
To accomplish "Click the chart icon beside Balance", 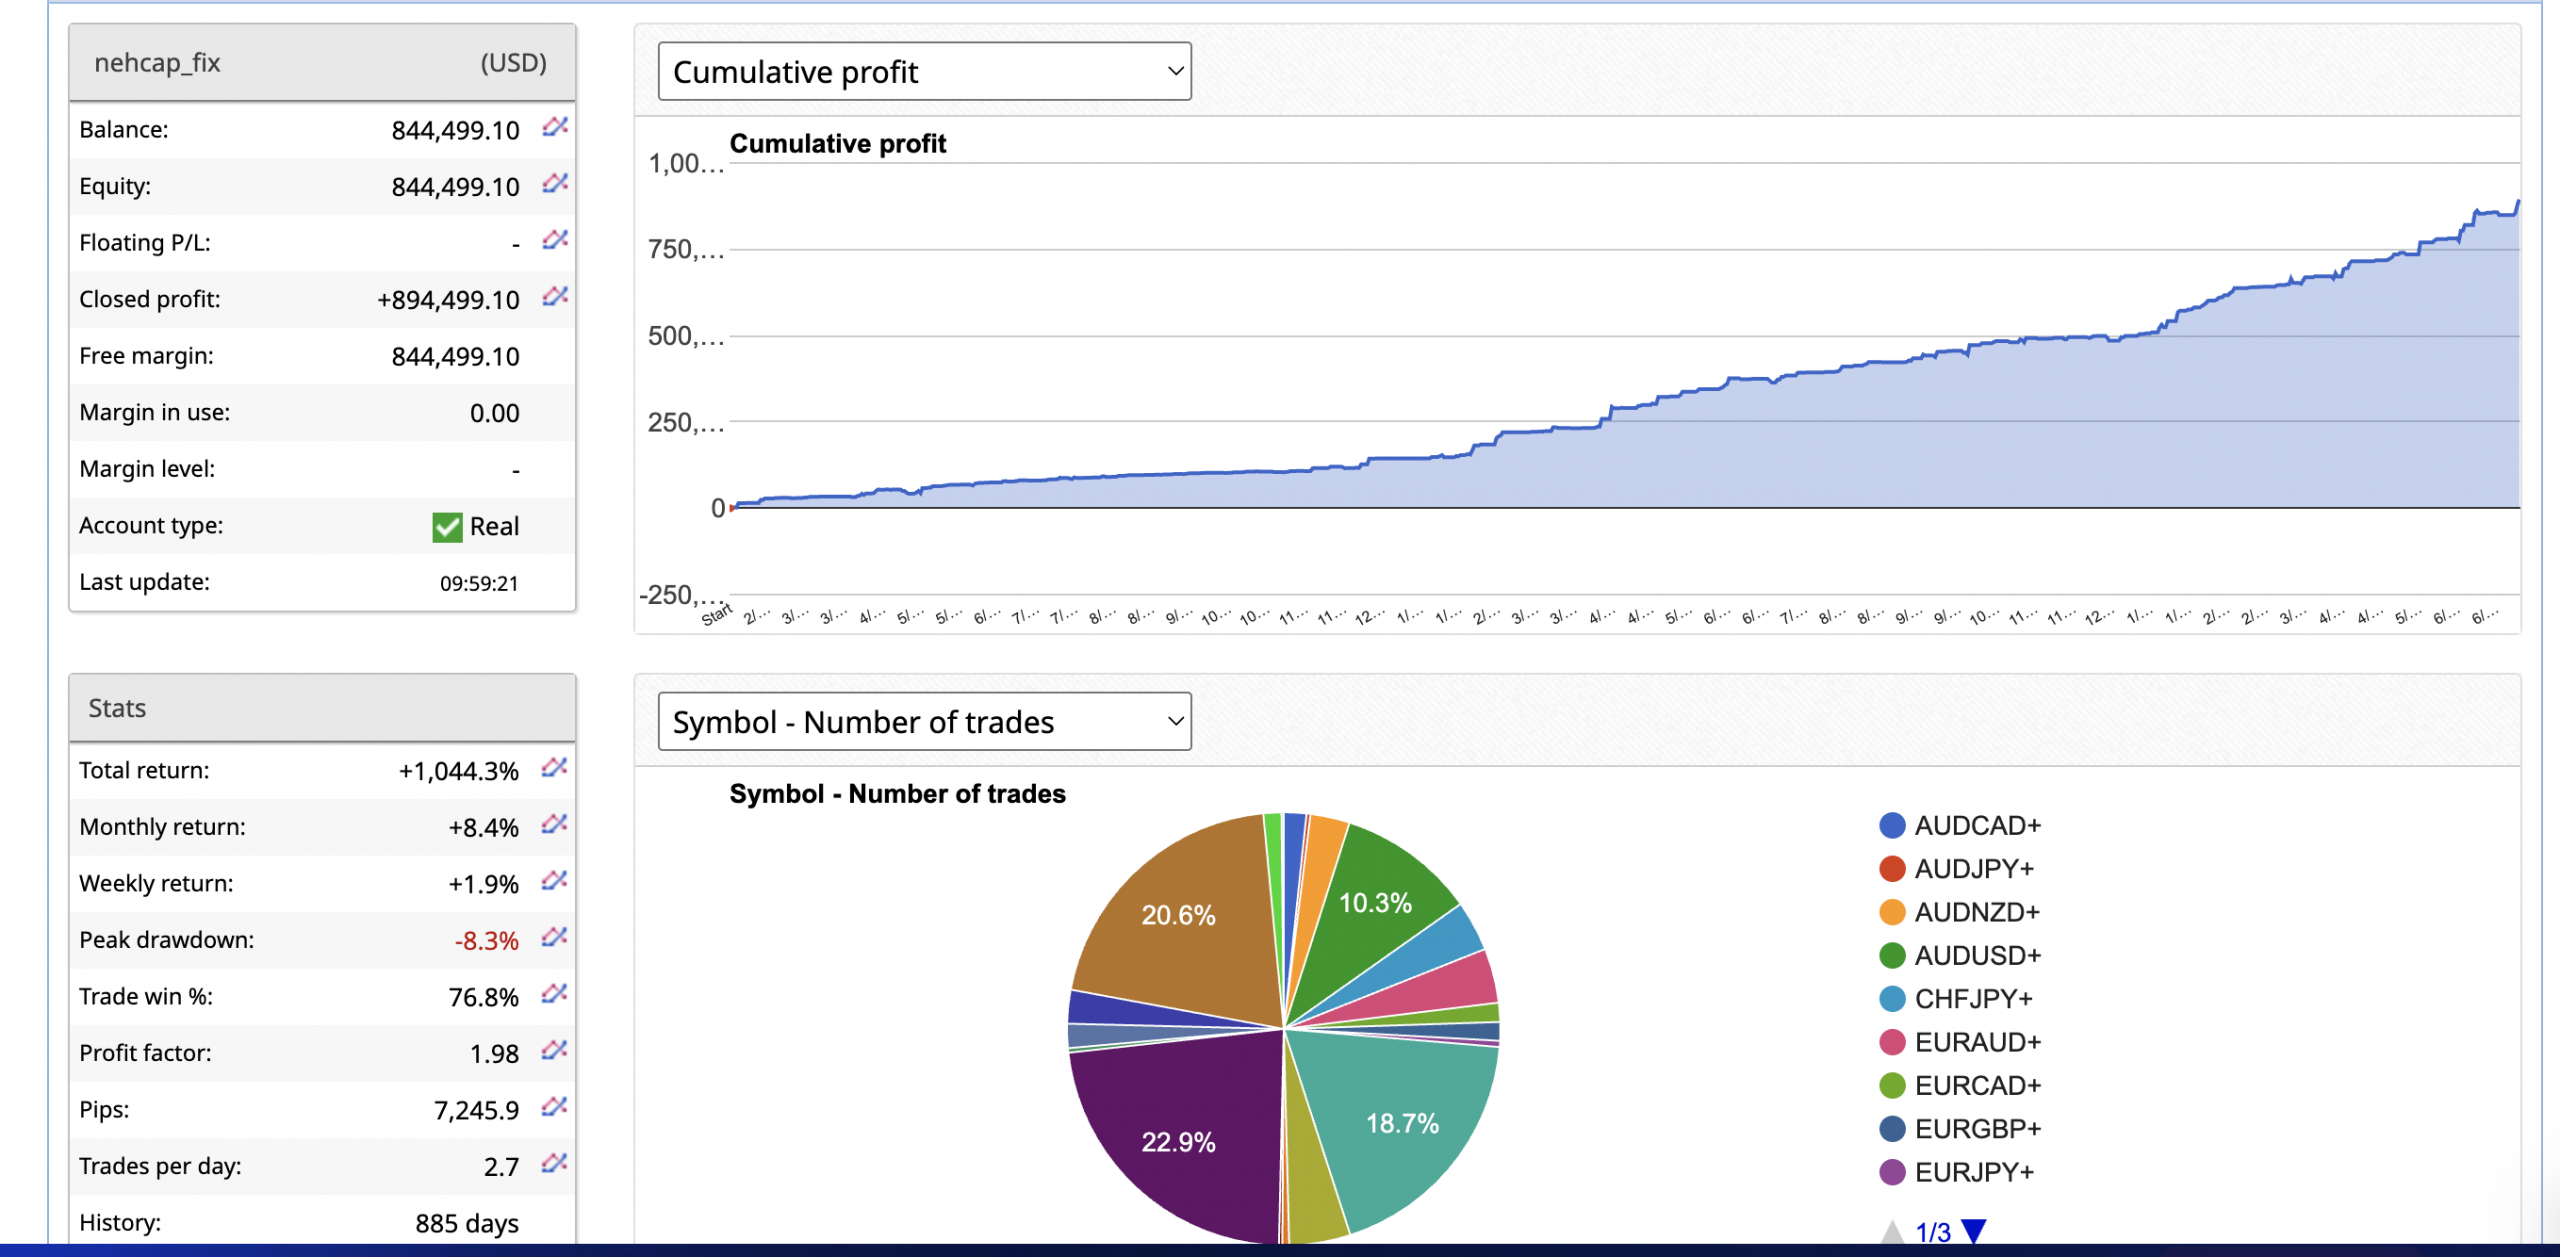I will [555, 127].
